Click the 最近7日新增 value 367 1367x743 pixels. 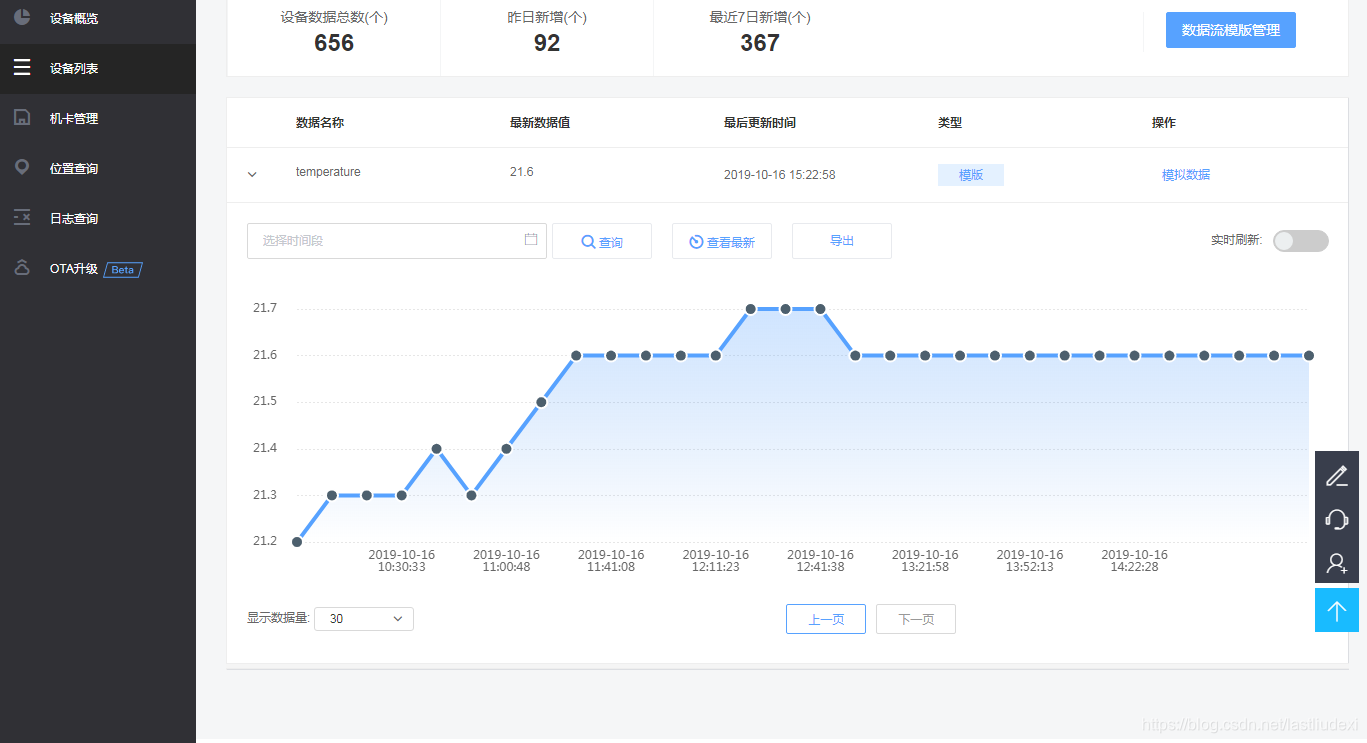click(760, 43)
